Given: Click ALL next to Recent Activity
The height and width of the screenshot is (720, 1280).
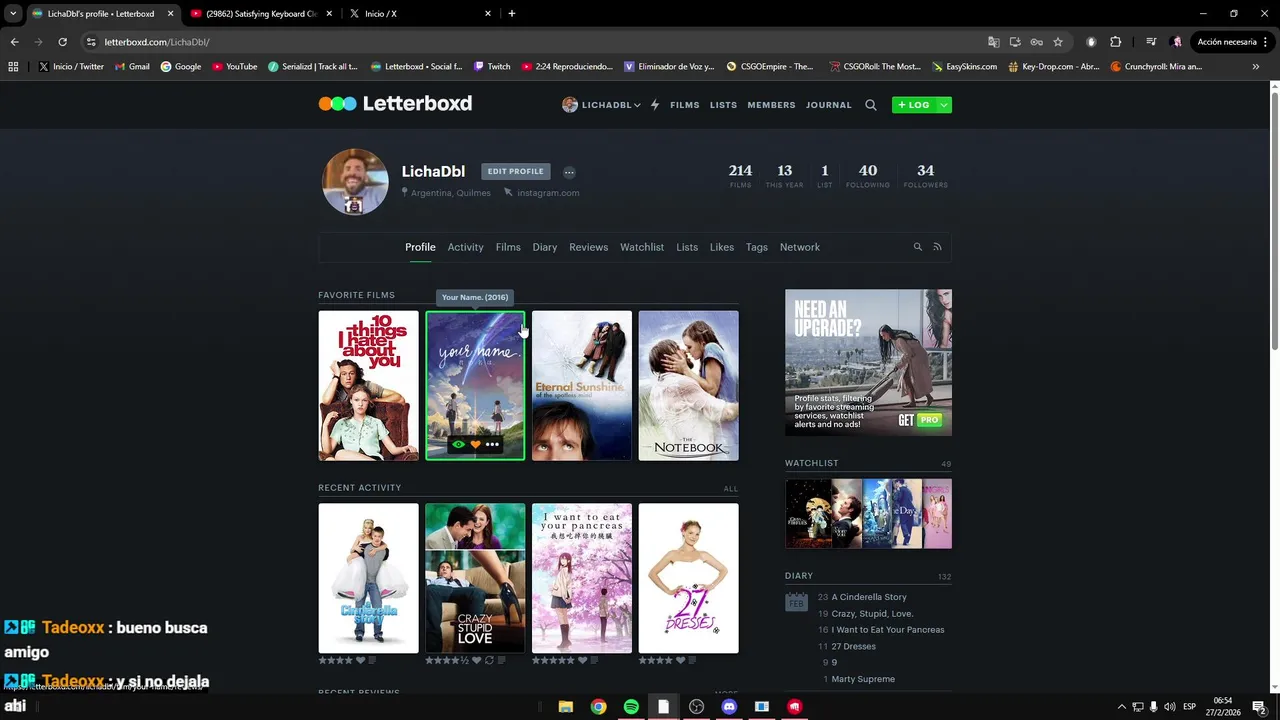Looking at the screenshot, I should click(731, 489).
